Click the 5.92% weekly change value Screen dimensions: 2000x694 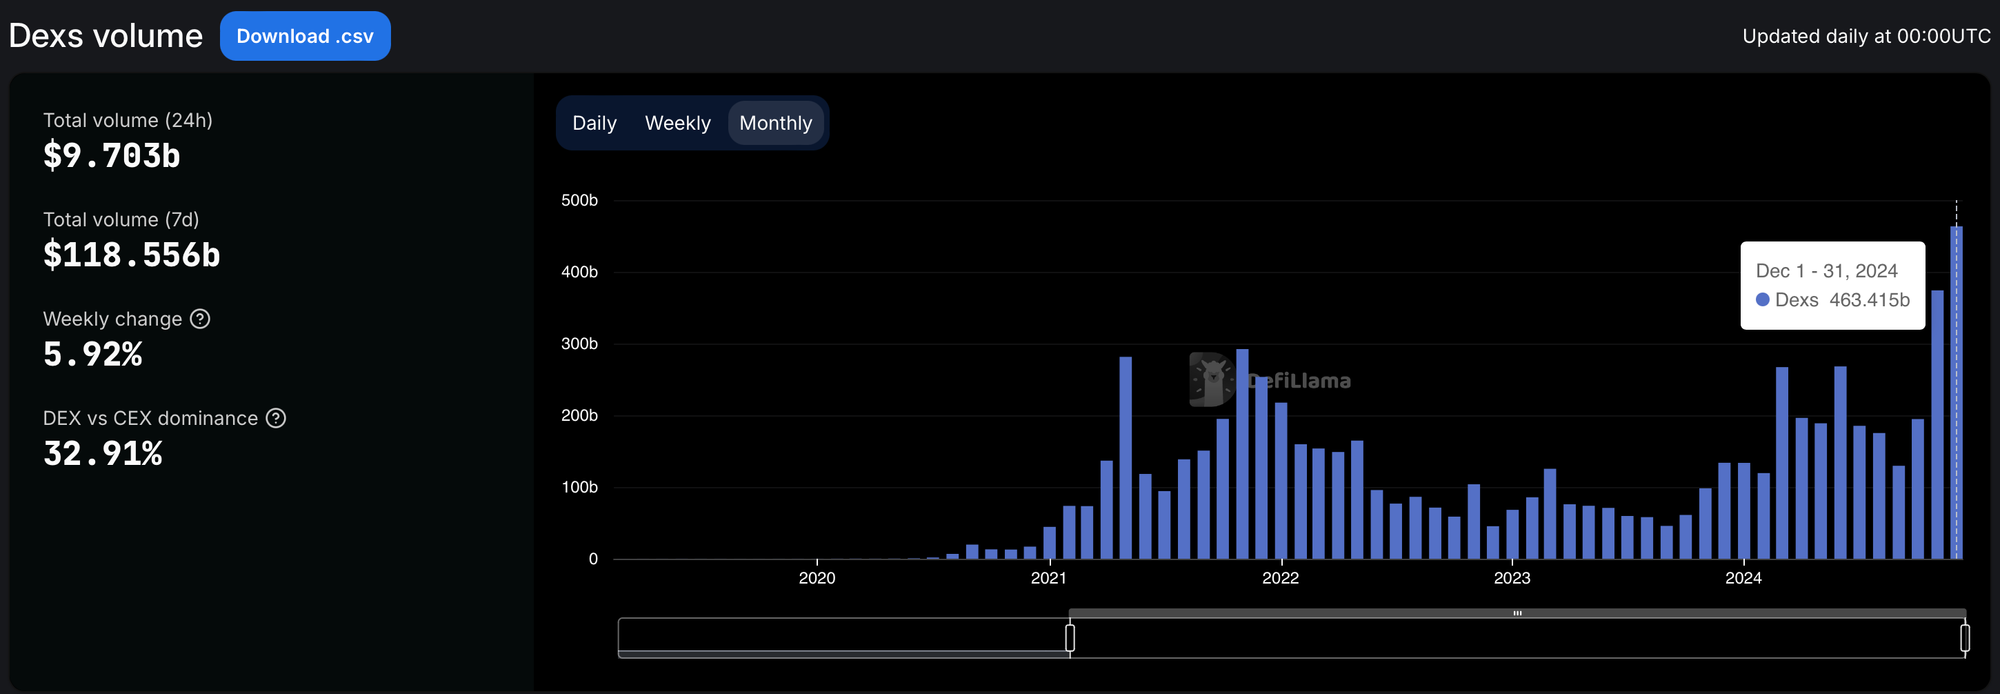[x=93, y=354]
